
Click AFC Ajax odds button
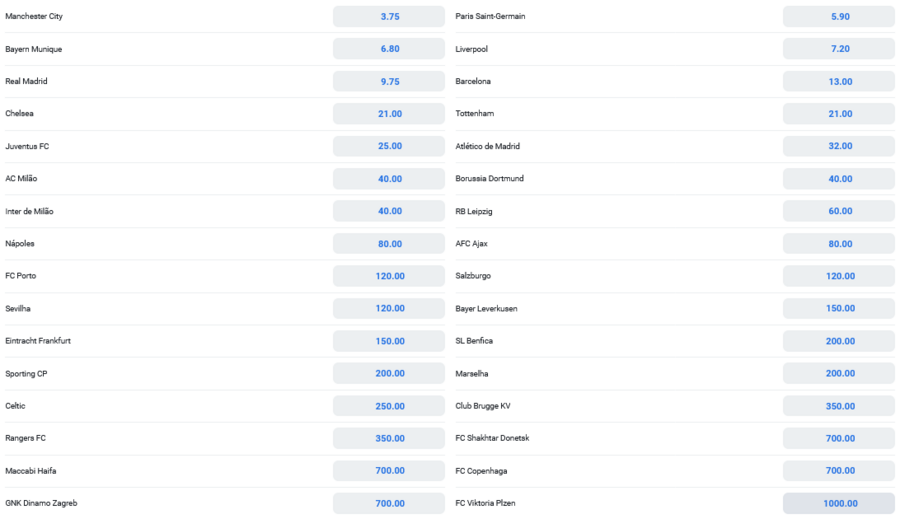click(839, 244)
